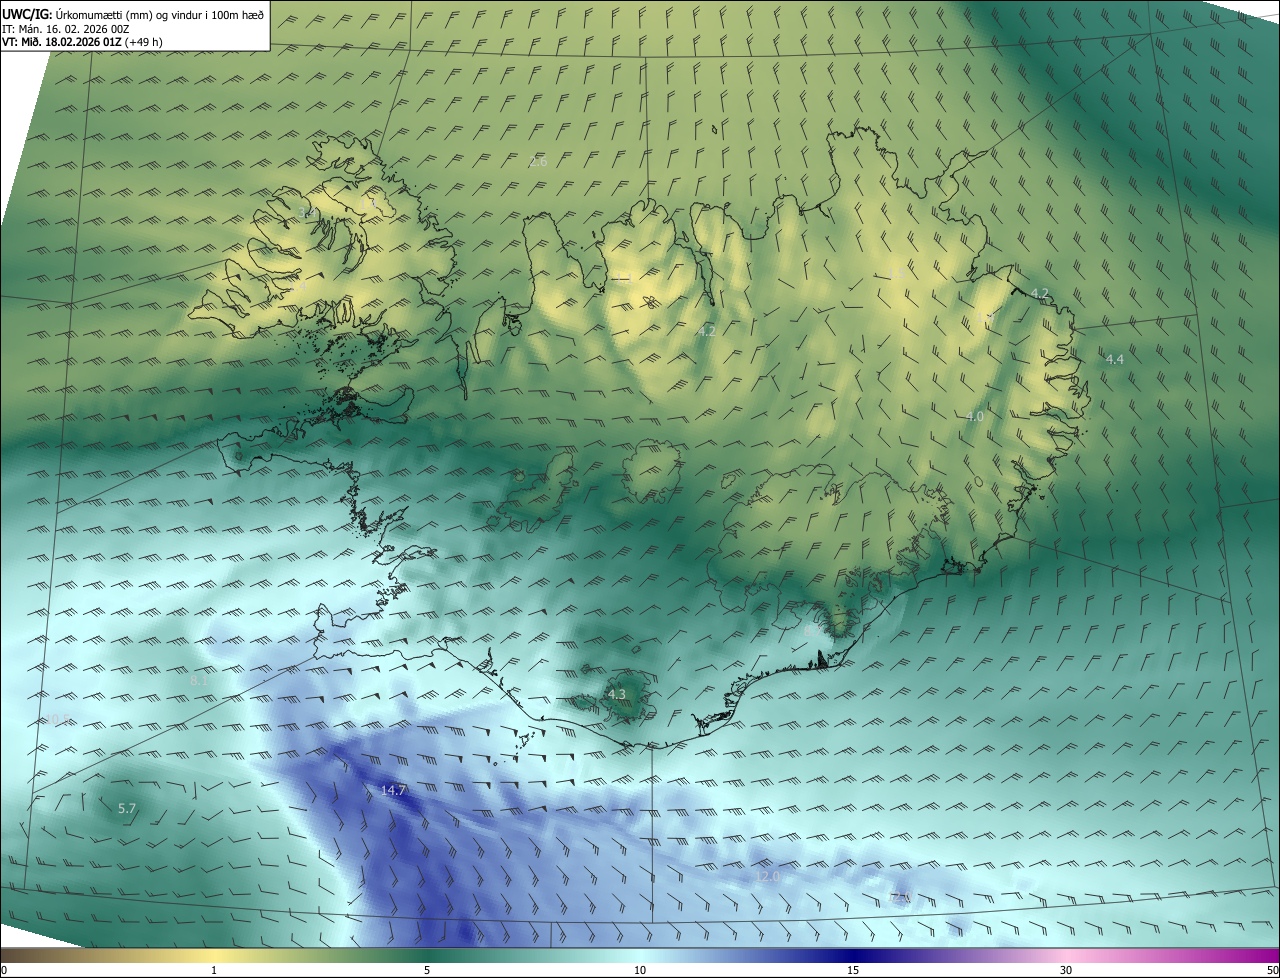Click the '1' tick on the colour scale
Image resolution: width=1280 pixels, height=978 pixels.
[214, 970]
